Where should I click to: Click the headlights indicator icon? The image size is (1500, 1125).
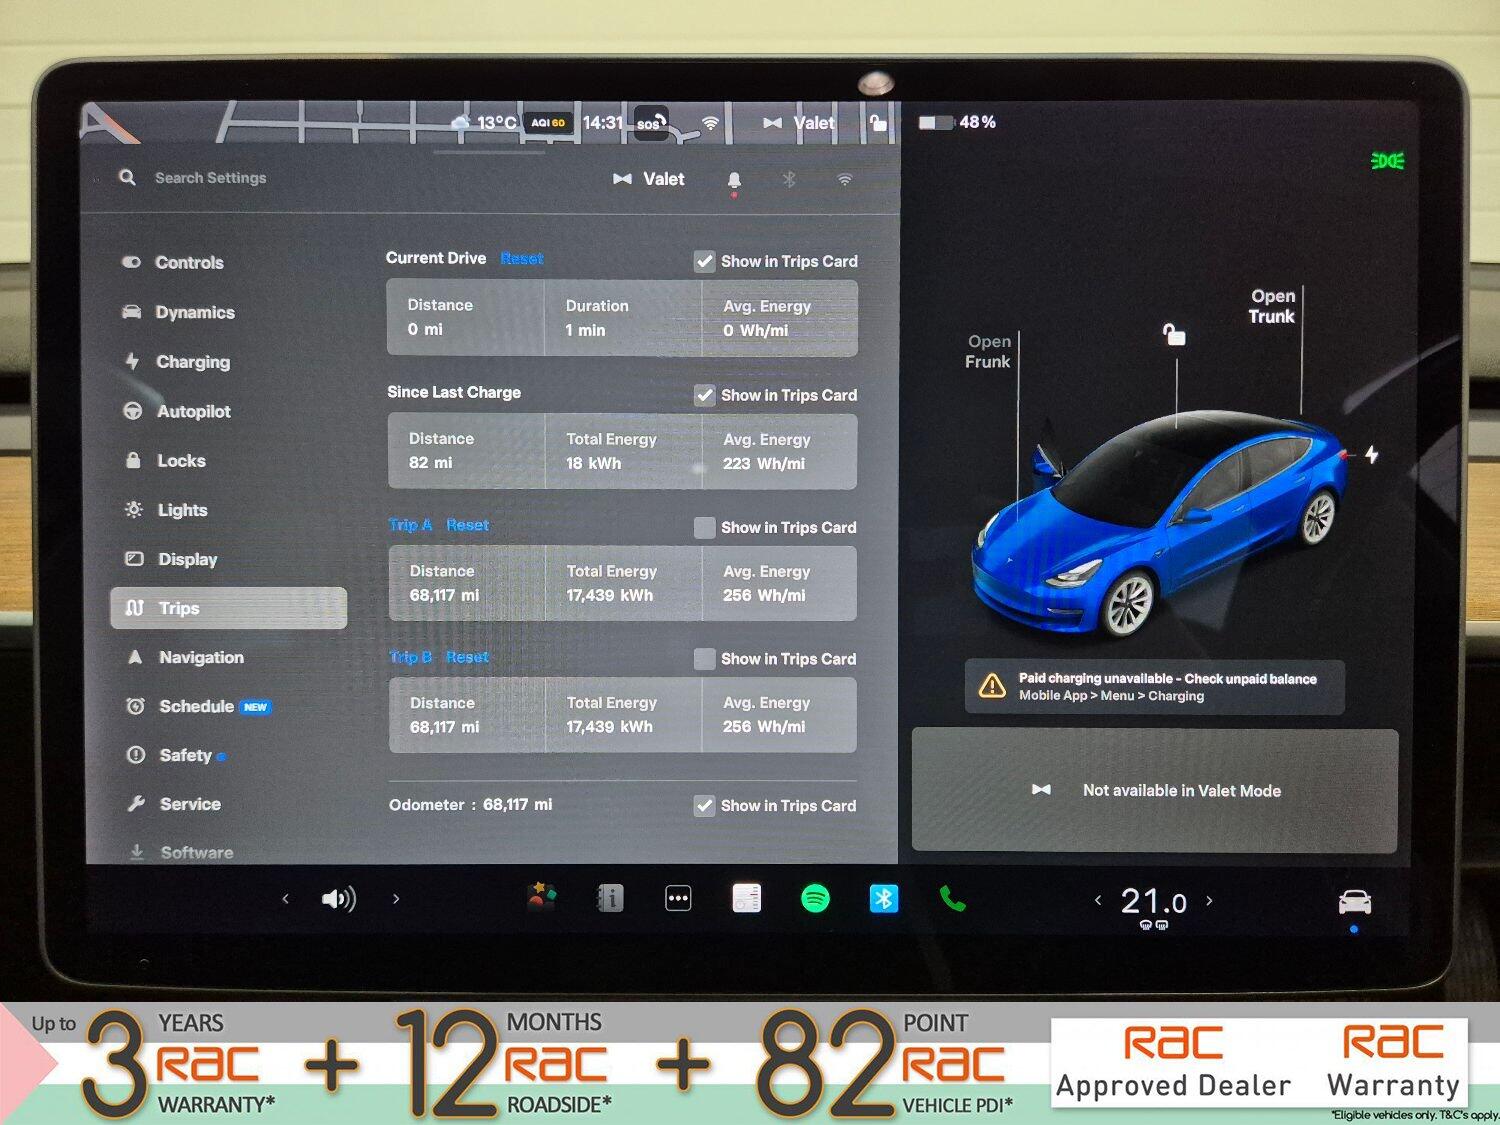point(1387,161)
